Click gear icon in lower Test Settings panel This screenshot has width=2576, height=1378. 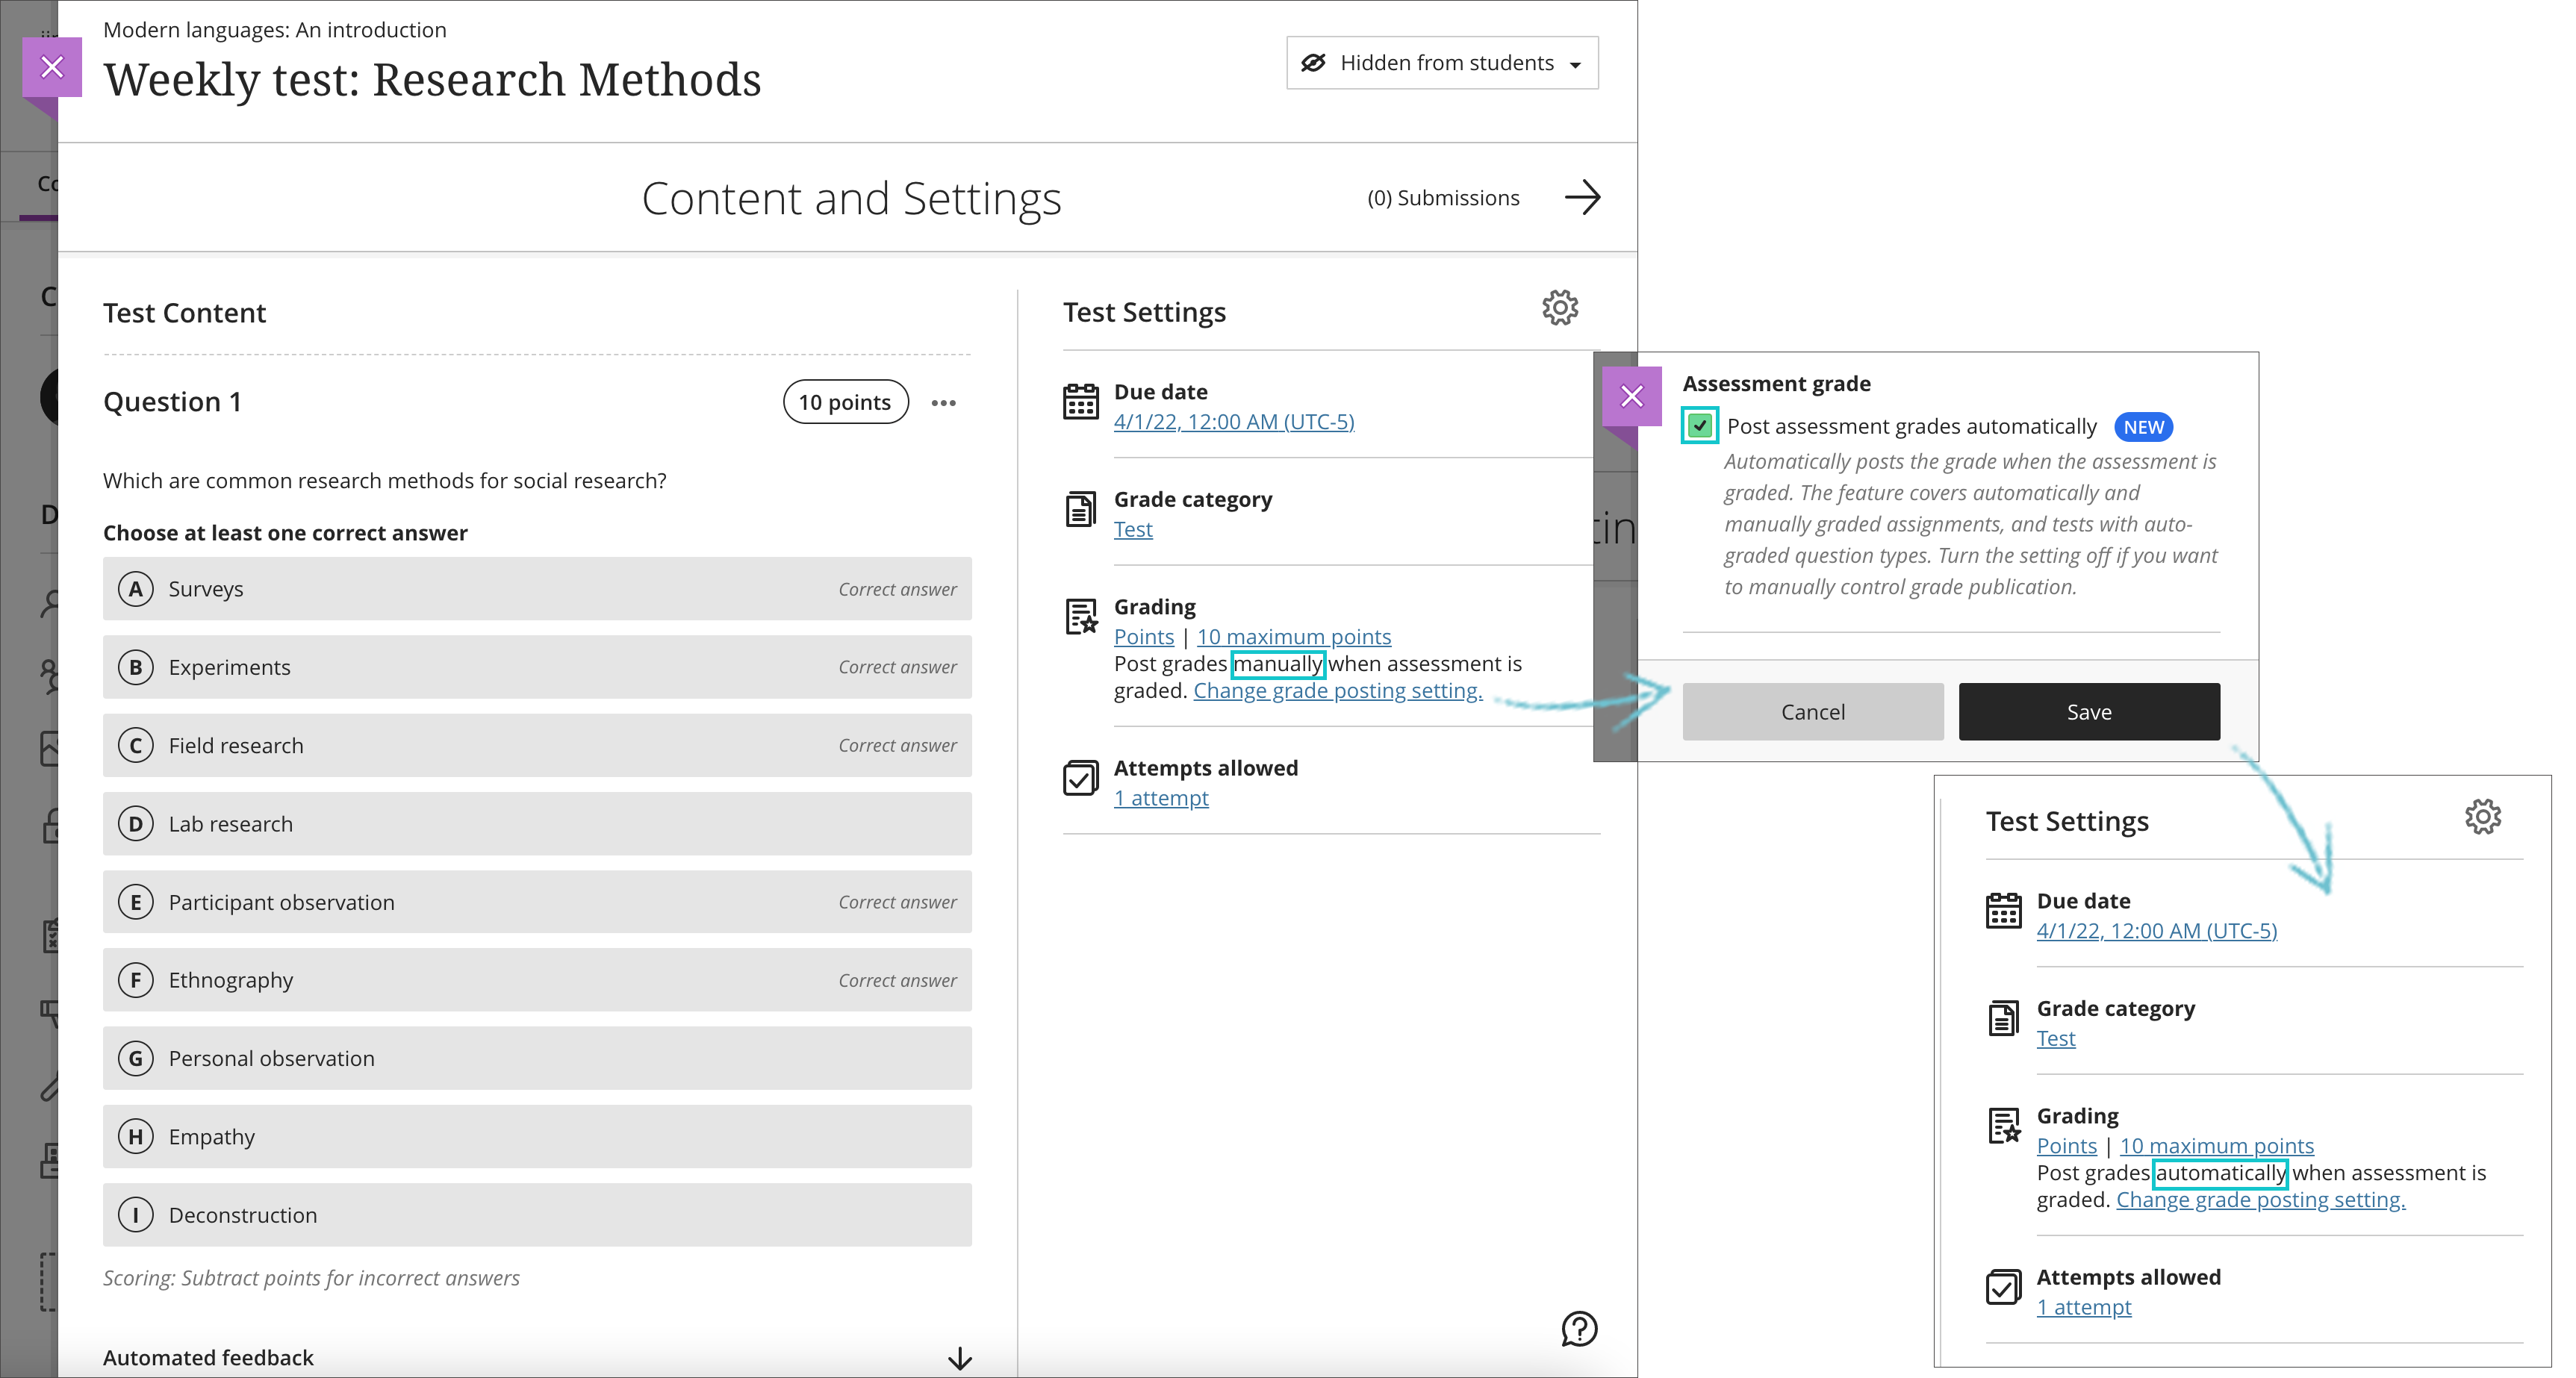coord(2482,817)
